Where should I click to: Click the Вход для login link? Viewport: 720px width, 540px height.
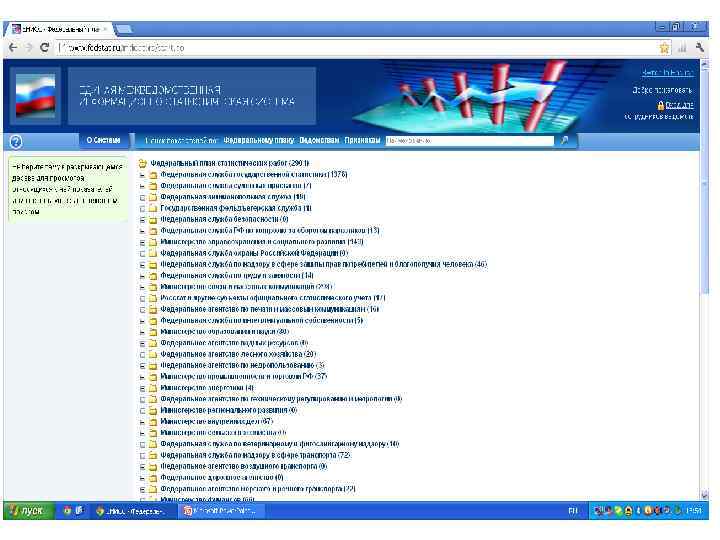(x=679, y=106)
